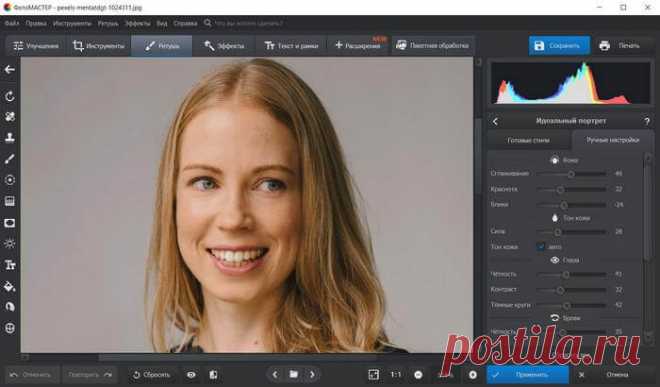
Task: Adjust the Блики slider
Action: 571,205
